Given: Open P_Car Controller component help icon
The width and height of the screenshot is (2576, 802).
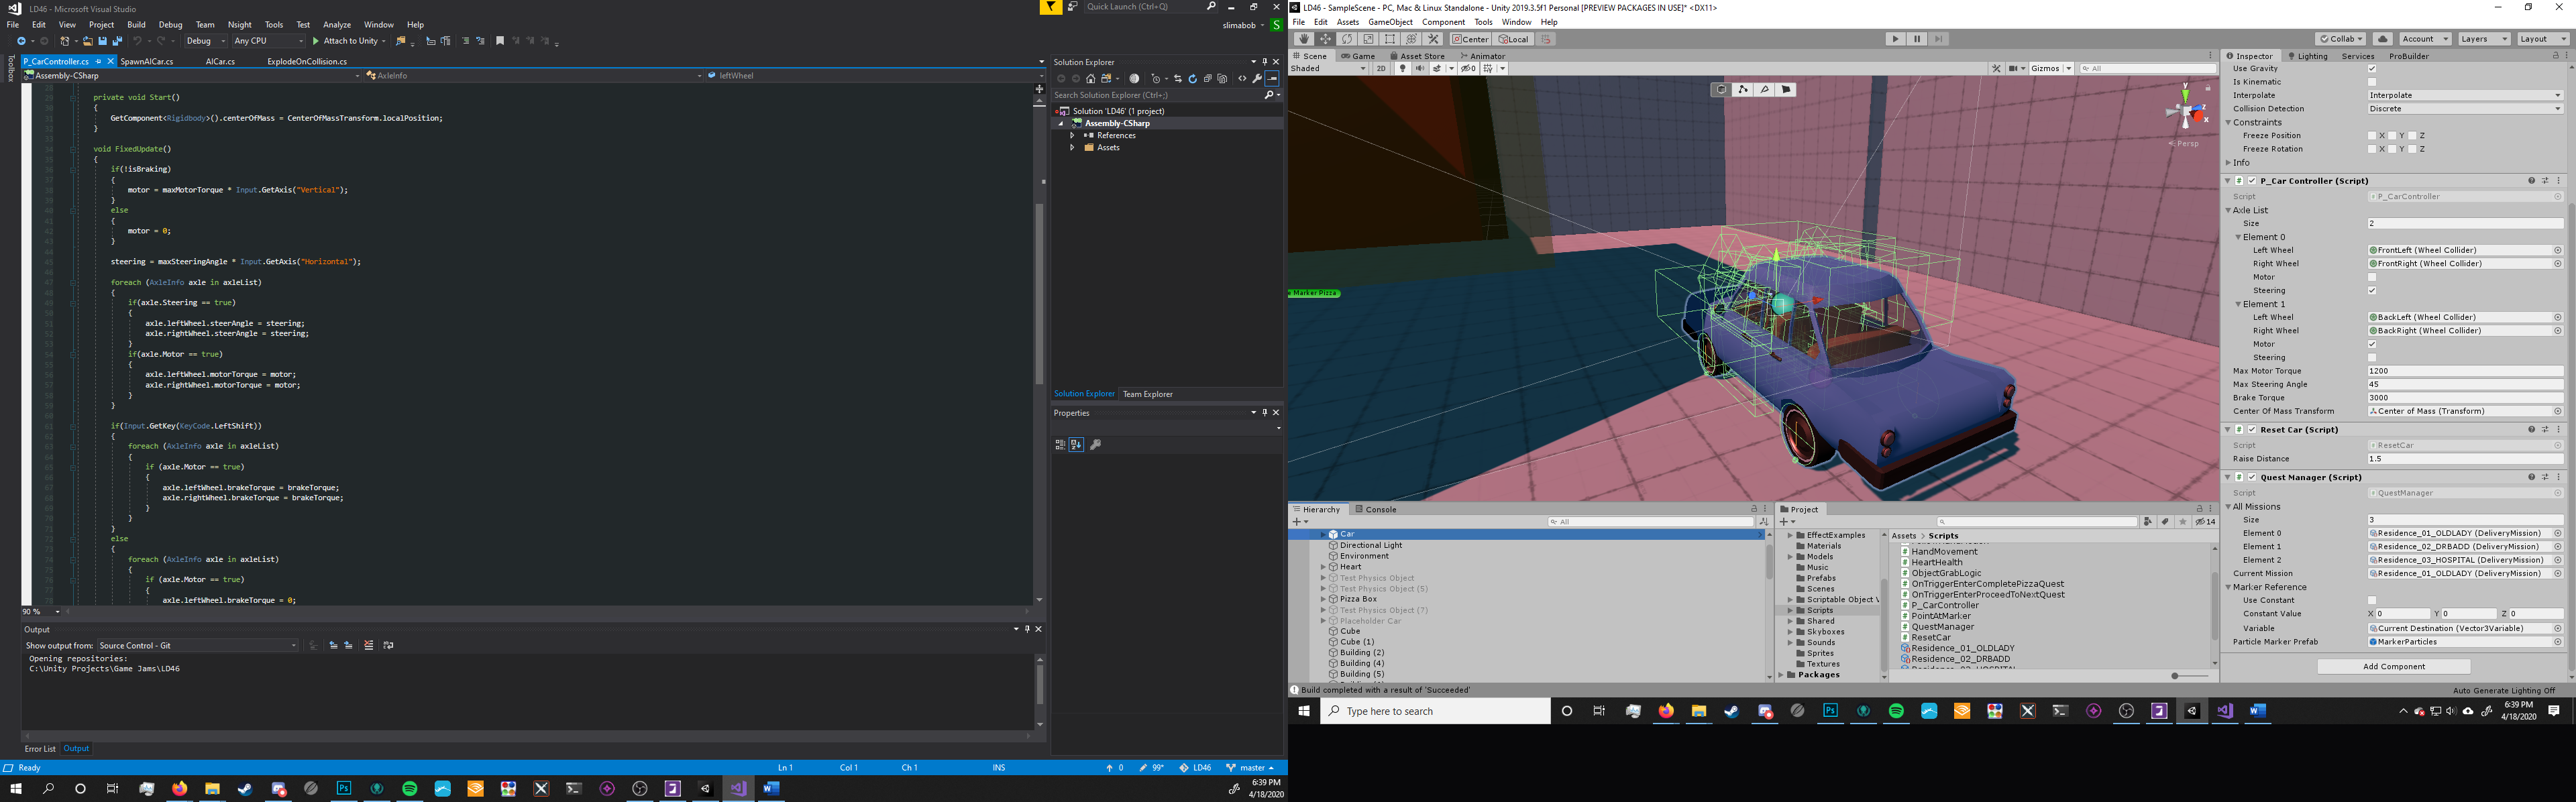Looking at the screenshot, I should [2531, 181].
